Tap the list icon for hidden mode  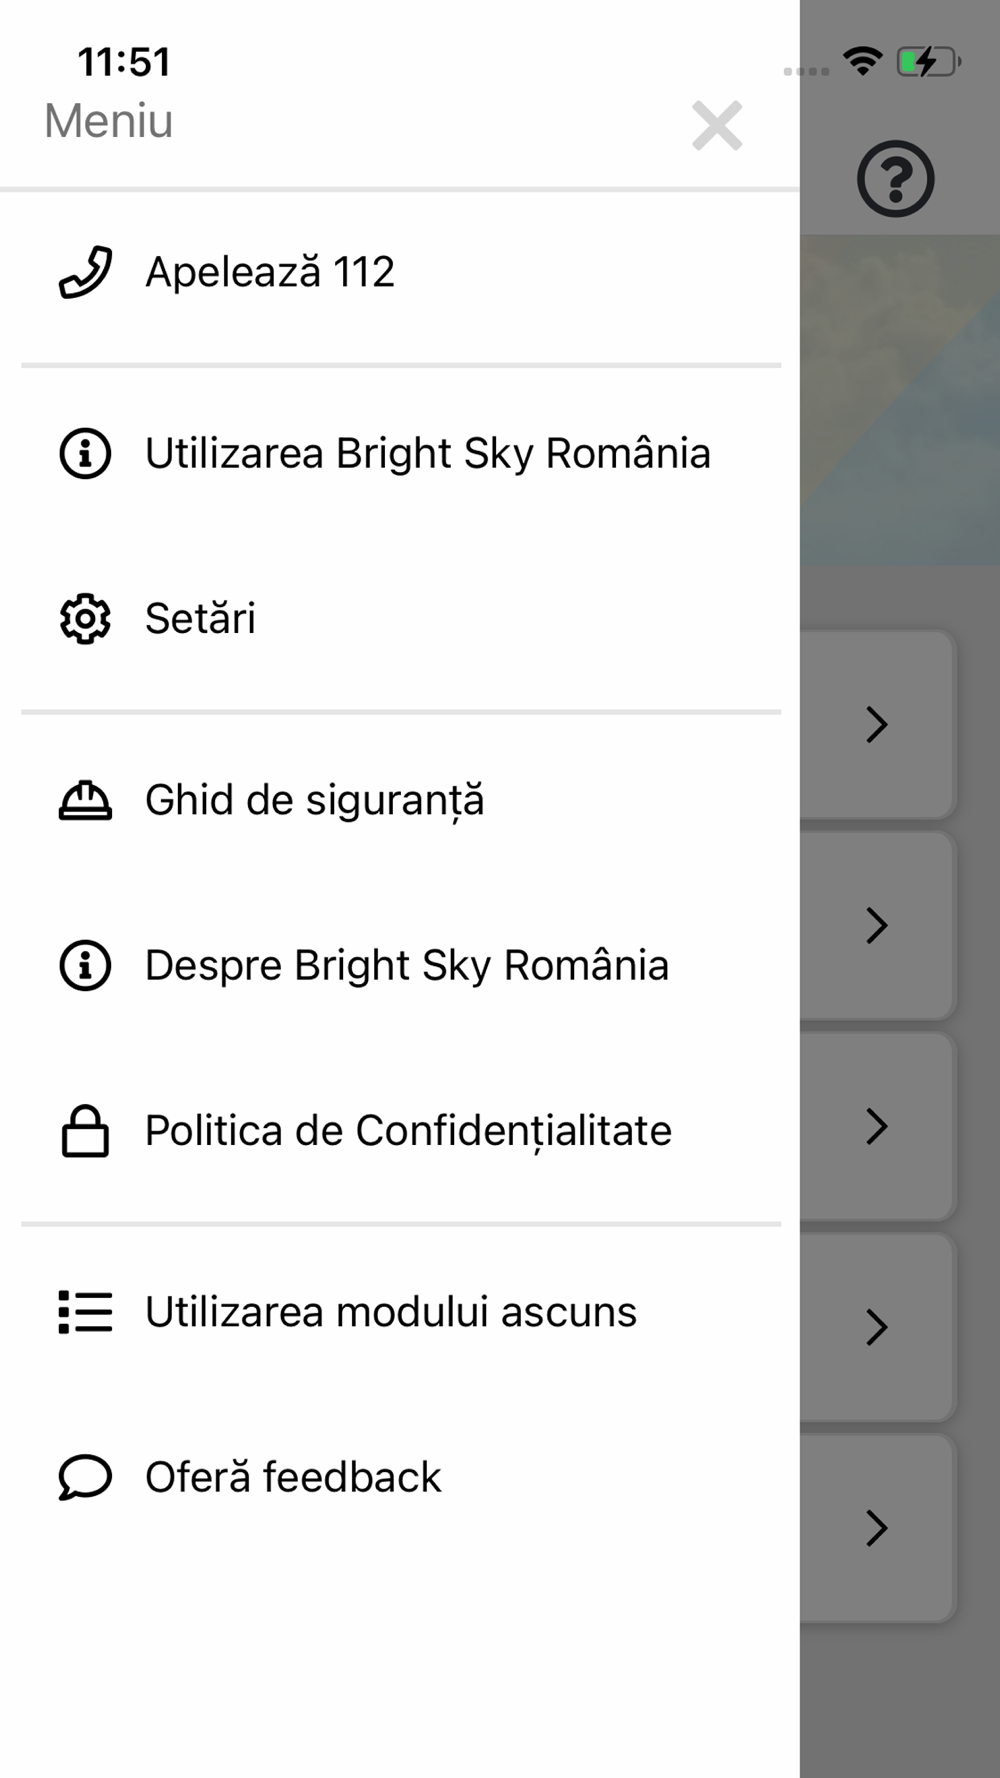click(x=85, y=1312)
